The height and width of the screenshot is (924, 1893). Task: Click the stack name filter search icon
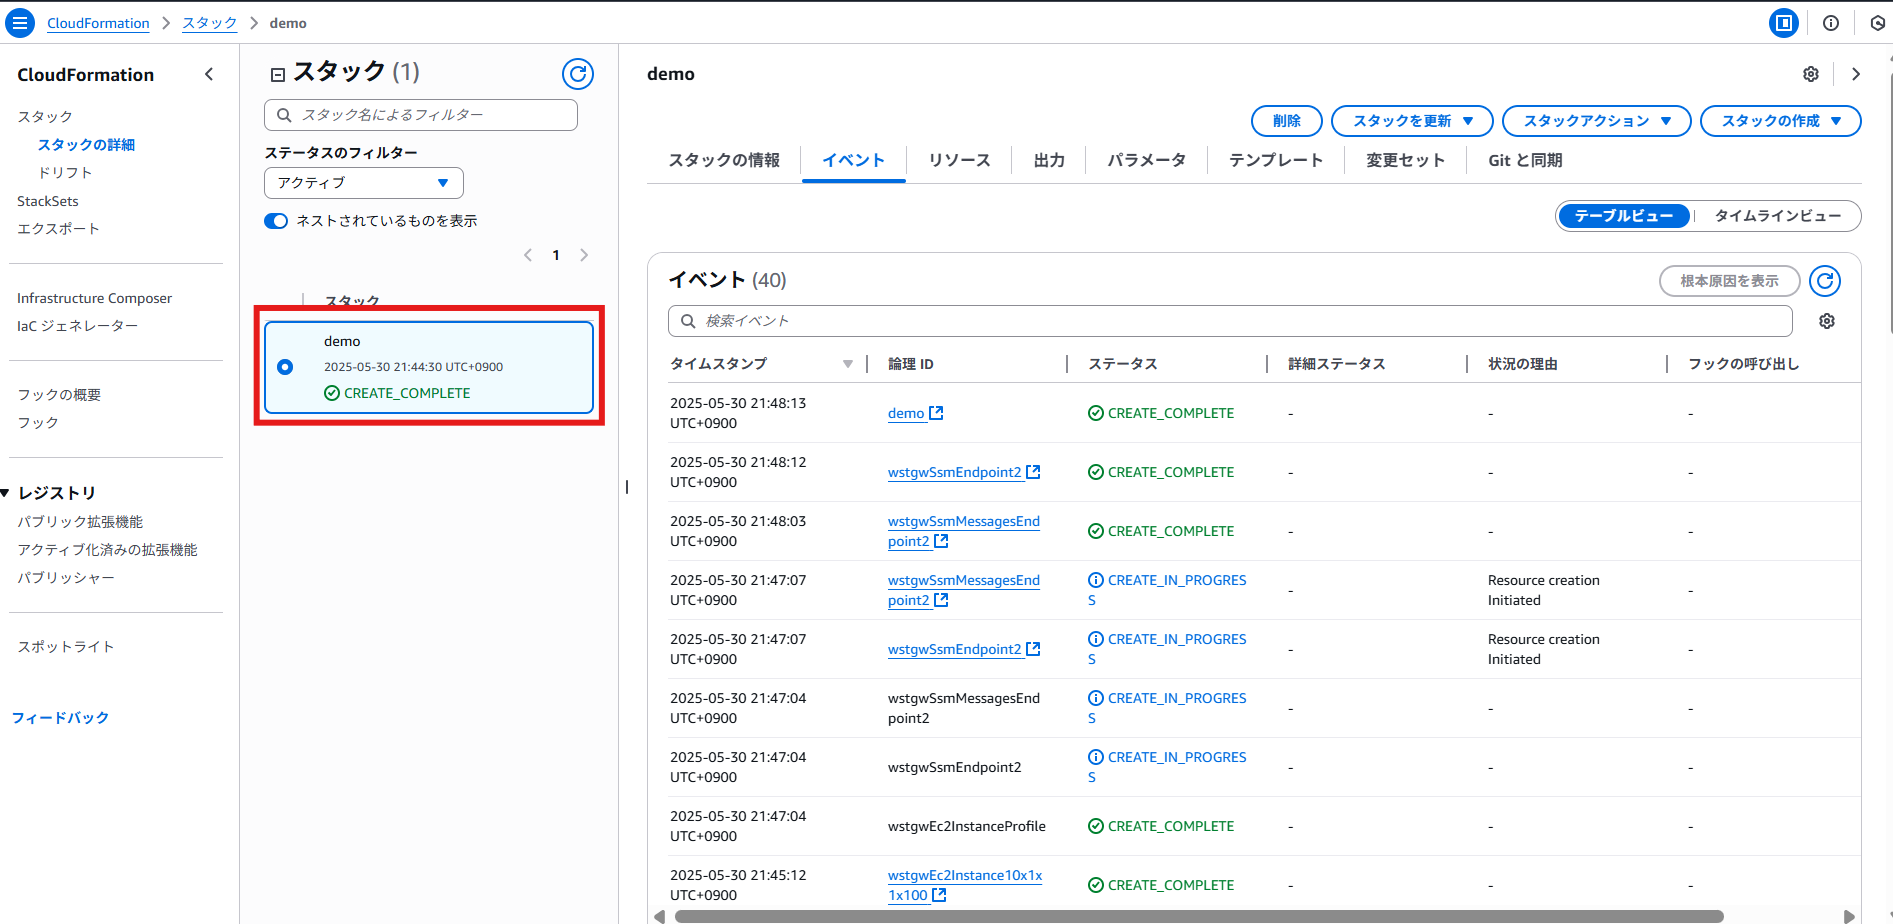[x=284, y=115]
